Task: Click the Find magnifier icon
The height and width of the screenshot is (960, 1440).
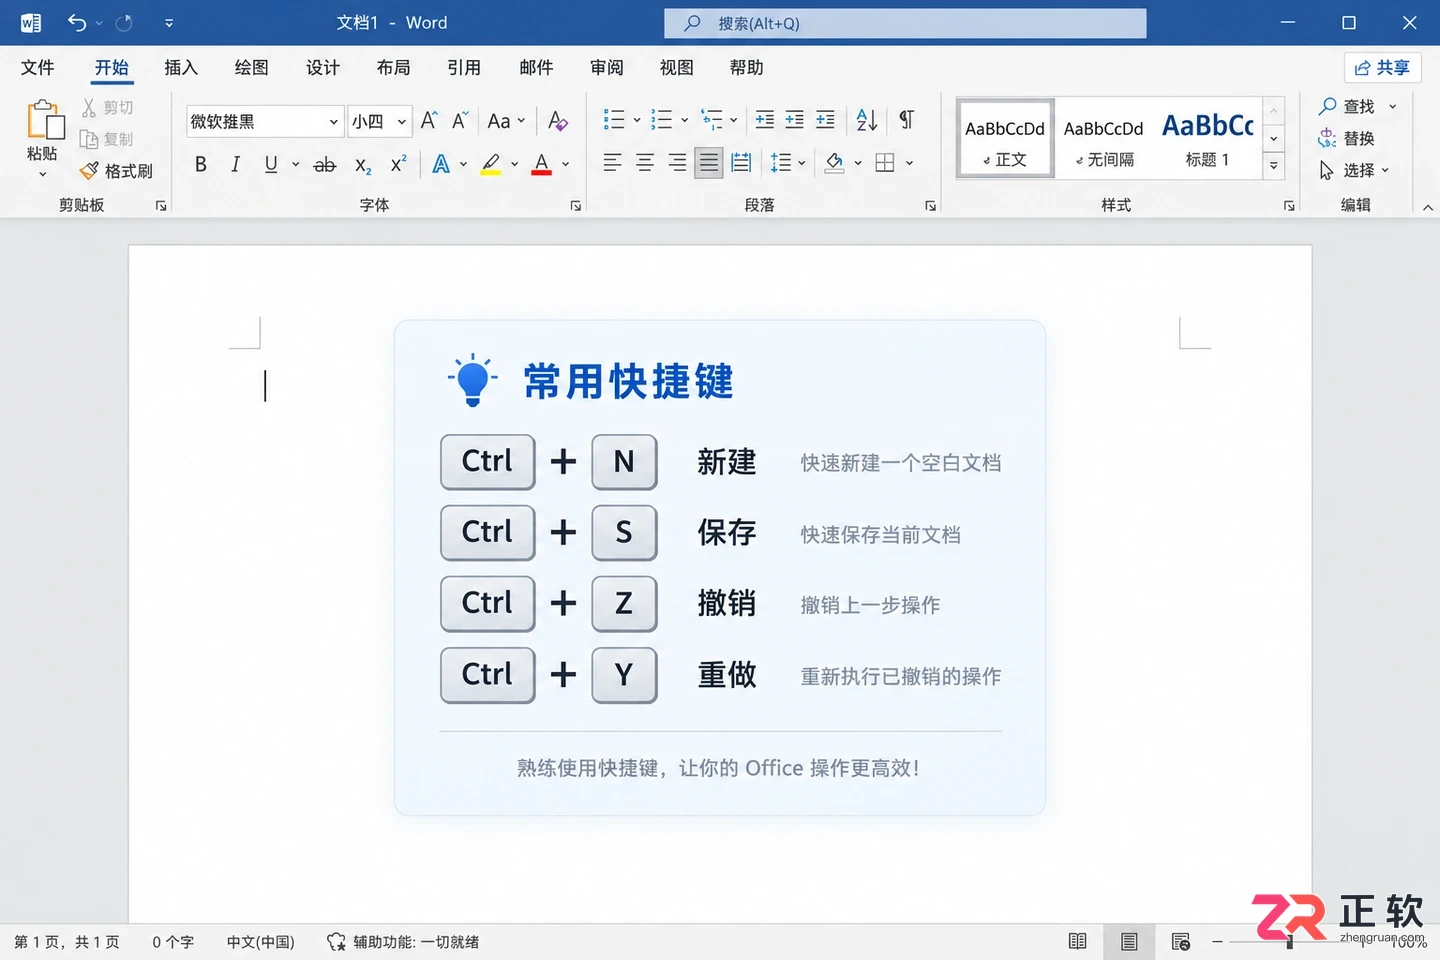Action: coord(1328,106)
